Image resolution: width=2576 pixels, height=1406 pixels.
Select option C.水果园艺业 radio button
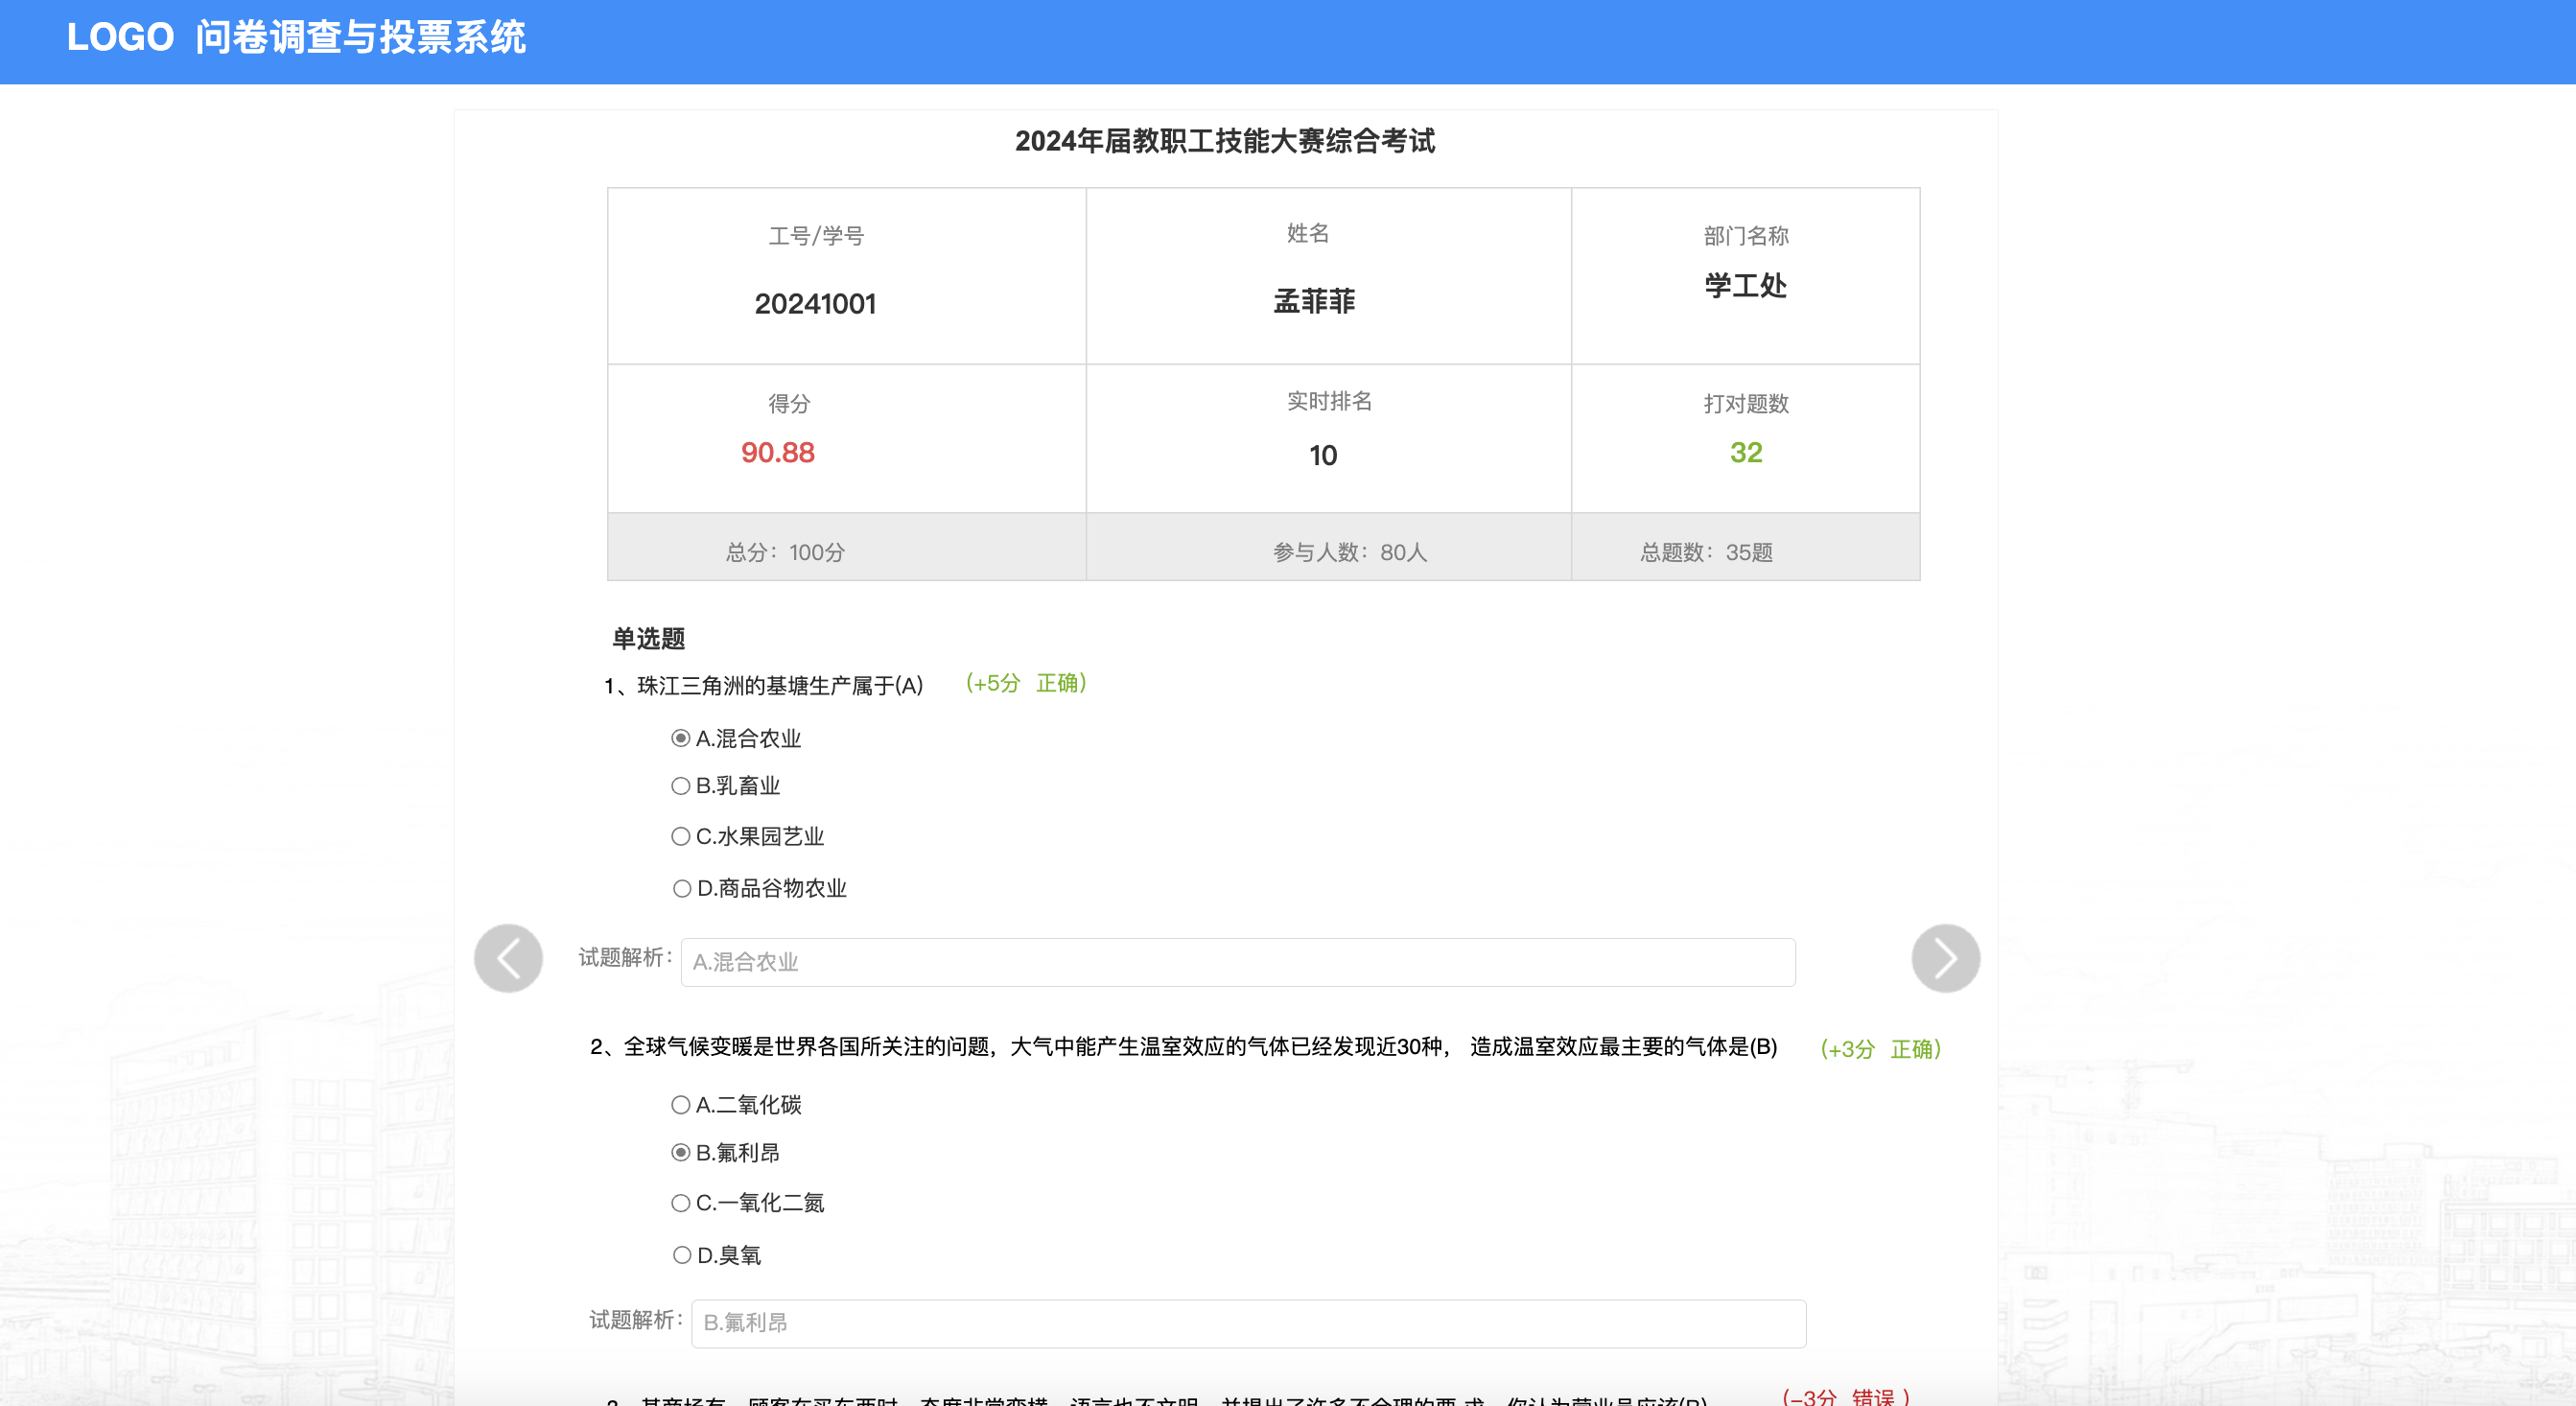point(681,836)
